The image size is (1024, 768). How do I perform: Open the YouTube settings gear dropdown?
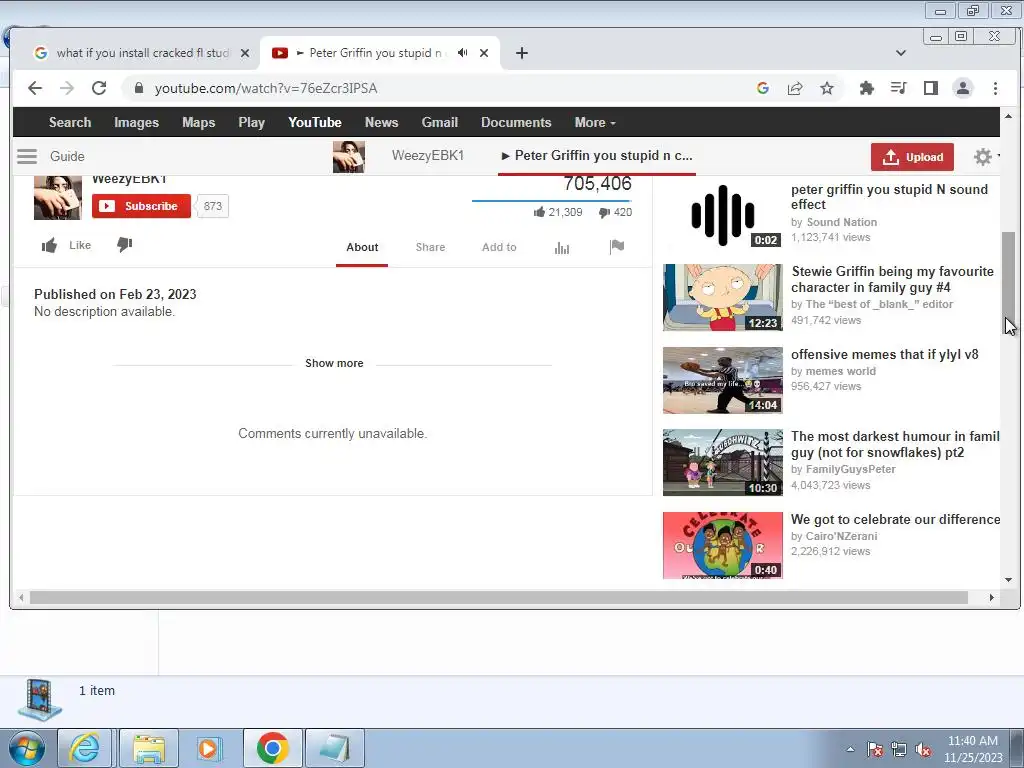point(986,156)
